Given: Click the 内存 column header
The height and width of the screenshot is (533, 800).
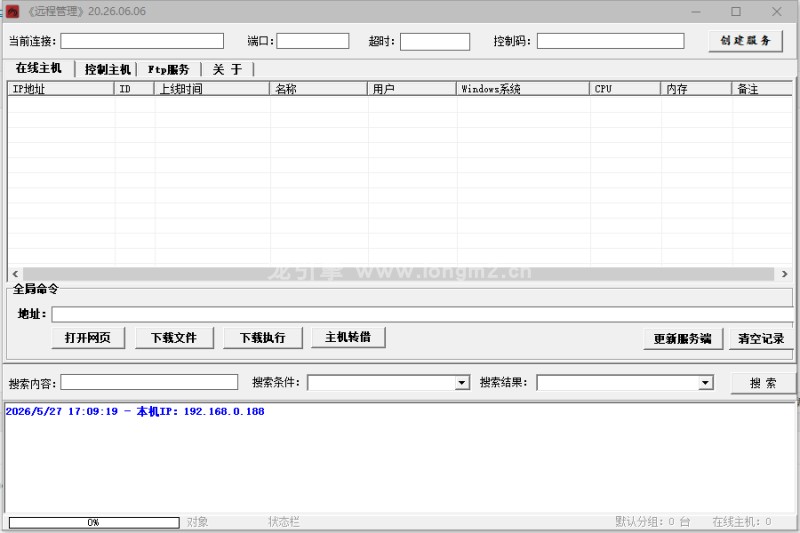Looking at the screenshot, I should coord(696,89).
